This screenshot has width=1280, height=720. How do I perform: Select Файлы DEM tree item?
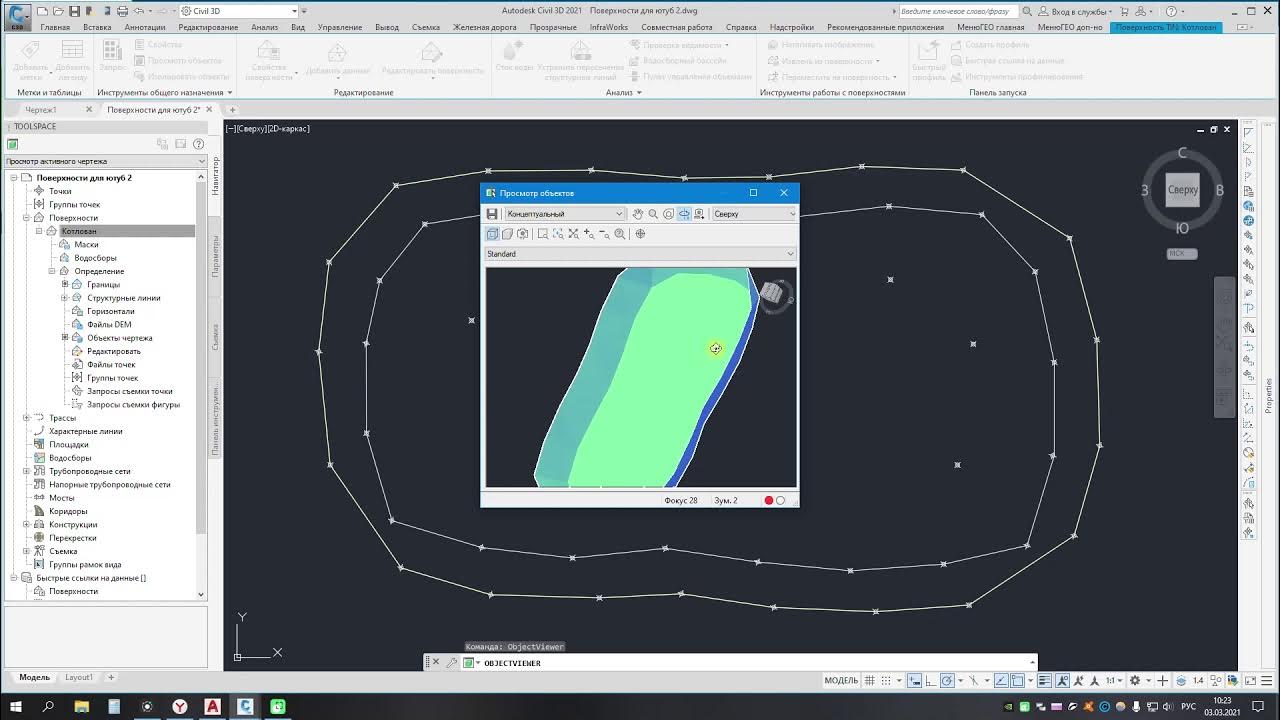click(x=109, y=324)
